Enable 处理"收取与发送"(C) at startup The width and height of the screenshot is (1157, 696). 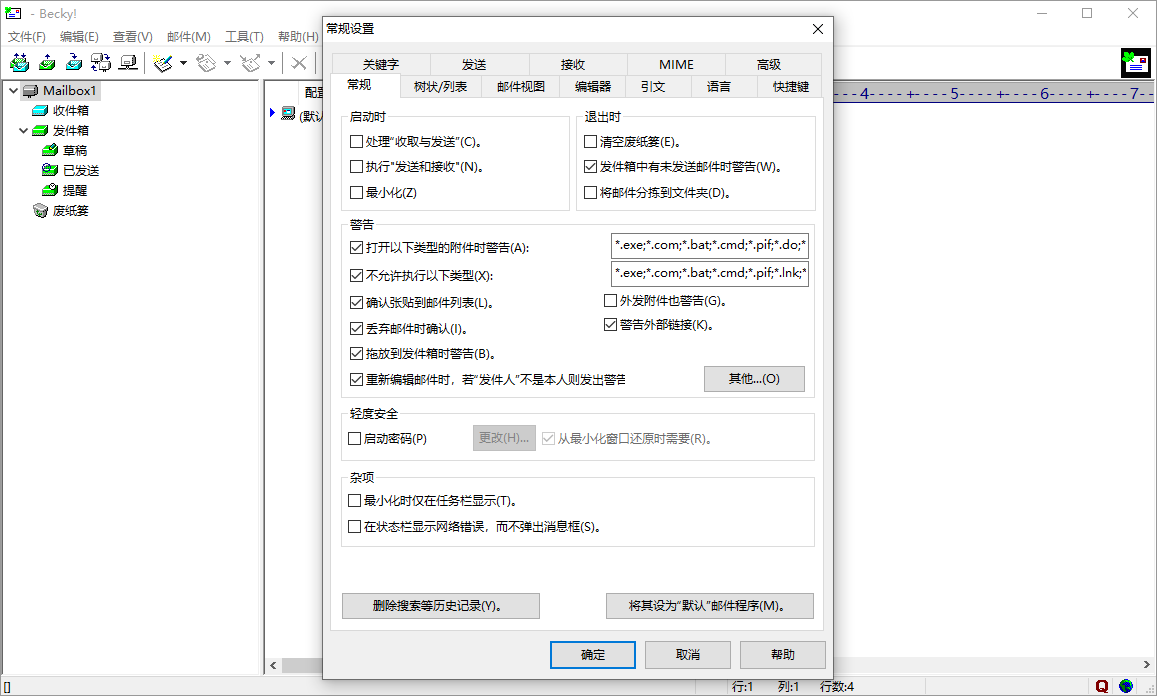click(356, 142)
